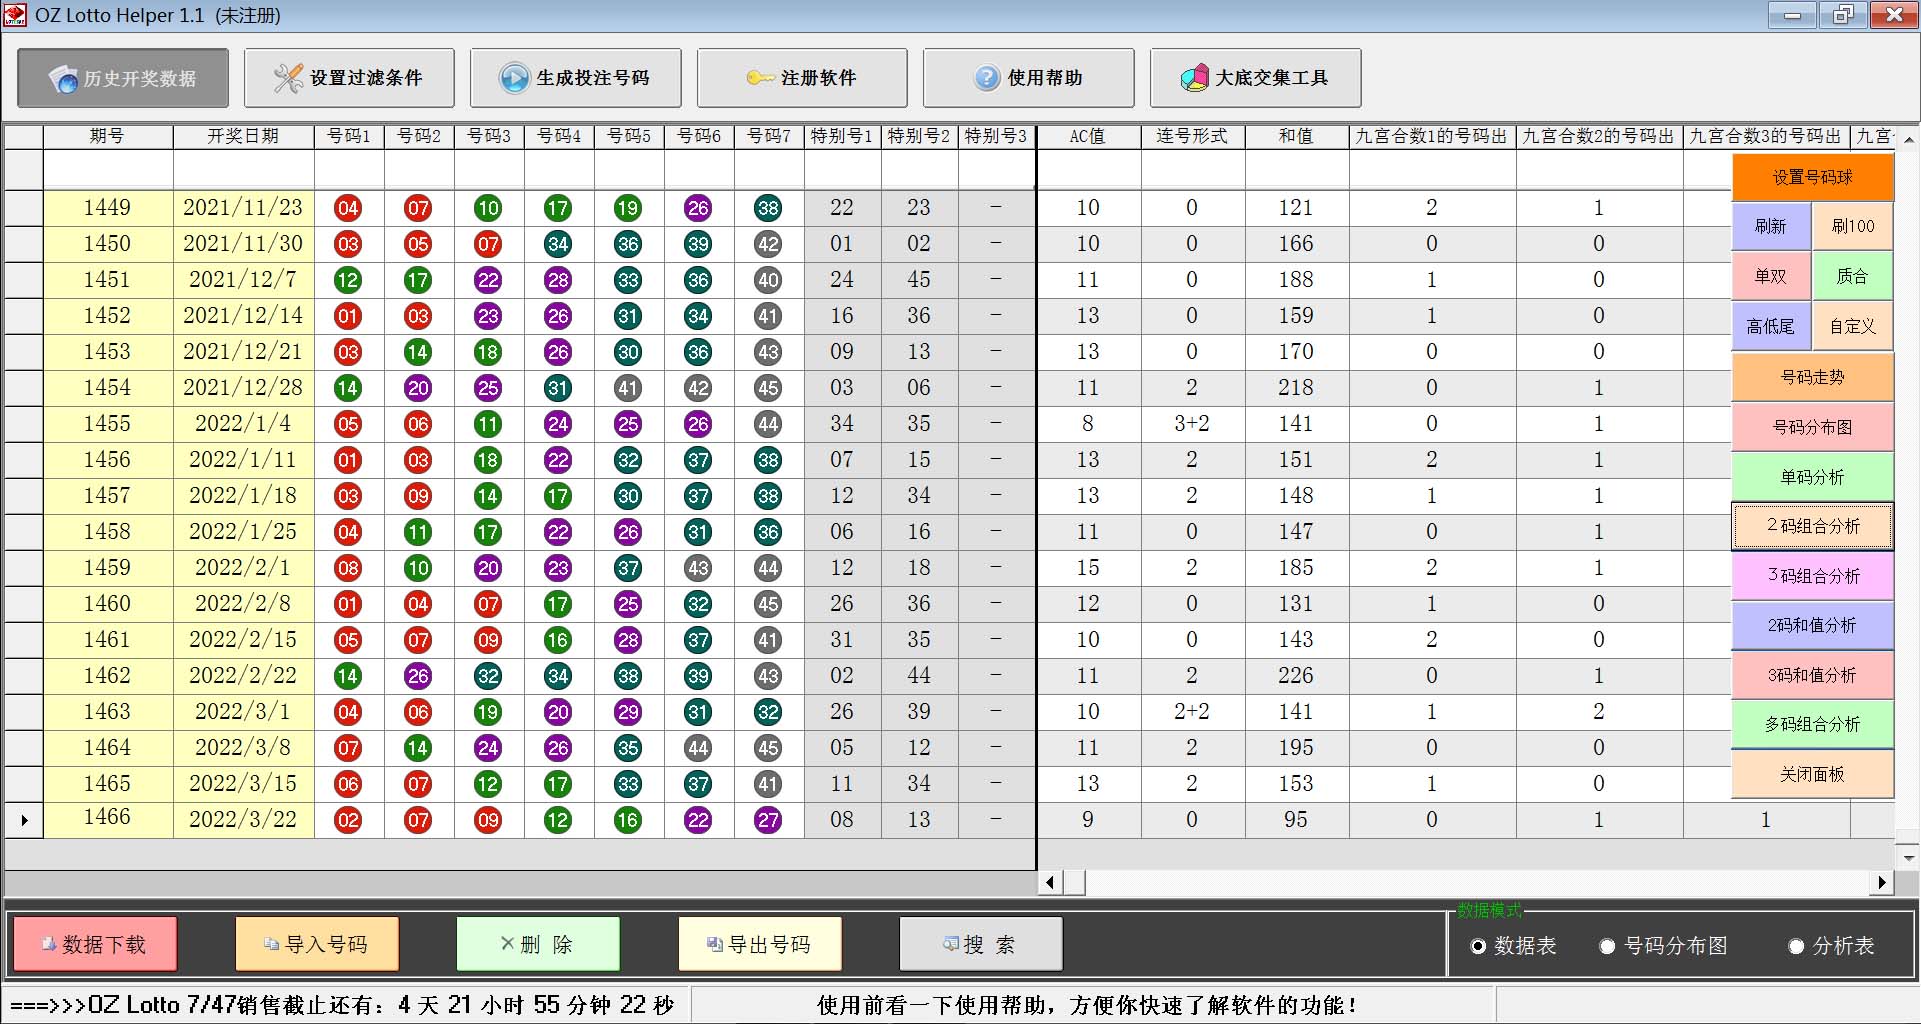
Task: Click teal ball 39 in row 1462
Action: tap(698, 677)
